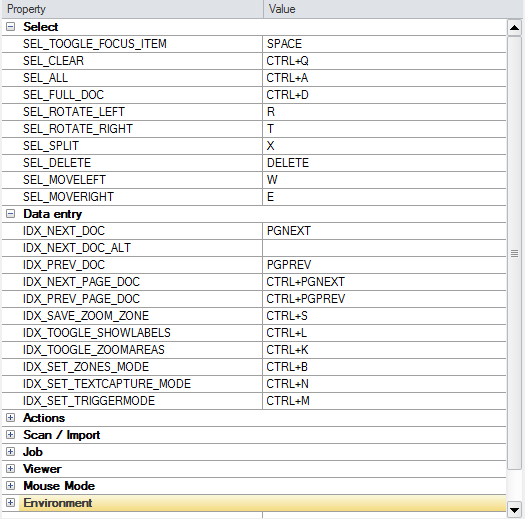
Task: Edit the CTRL+N shortcut value
Action: pyautogui.click(x=384, y=384)
